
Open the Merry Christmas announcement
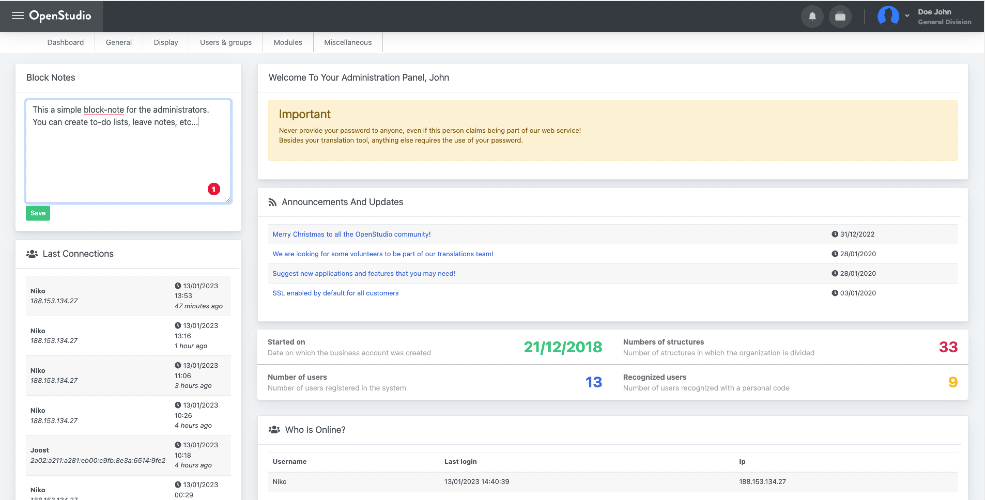click(x=352, y=234)
